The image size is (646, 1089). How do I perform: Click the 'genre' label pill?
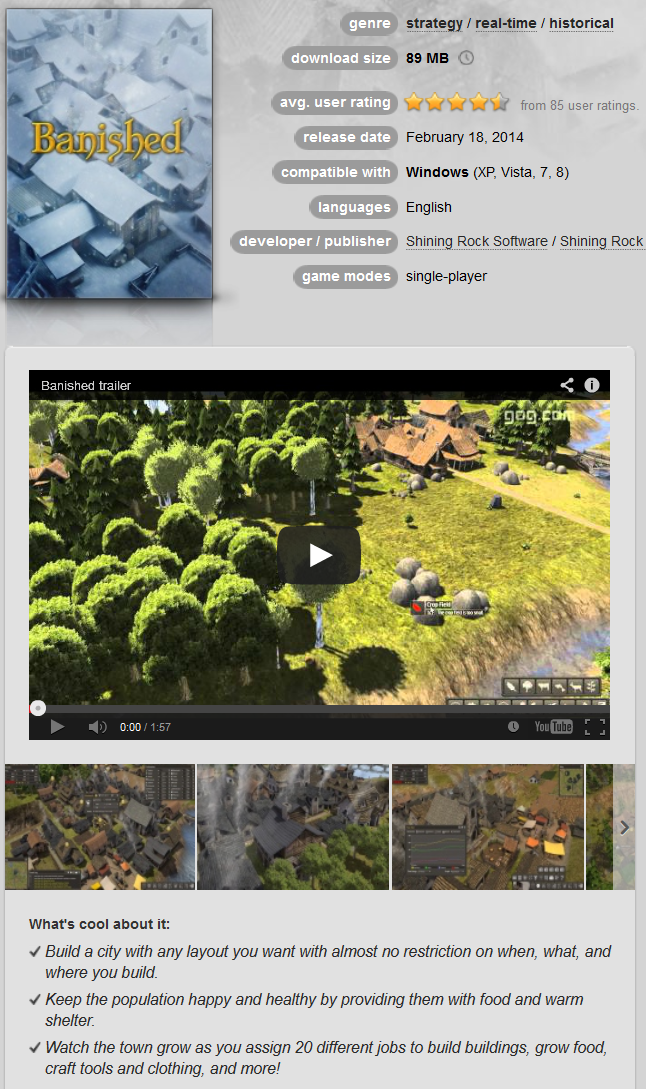(370, 24)
